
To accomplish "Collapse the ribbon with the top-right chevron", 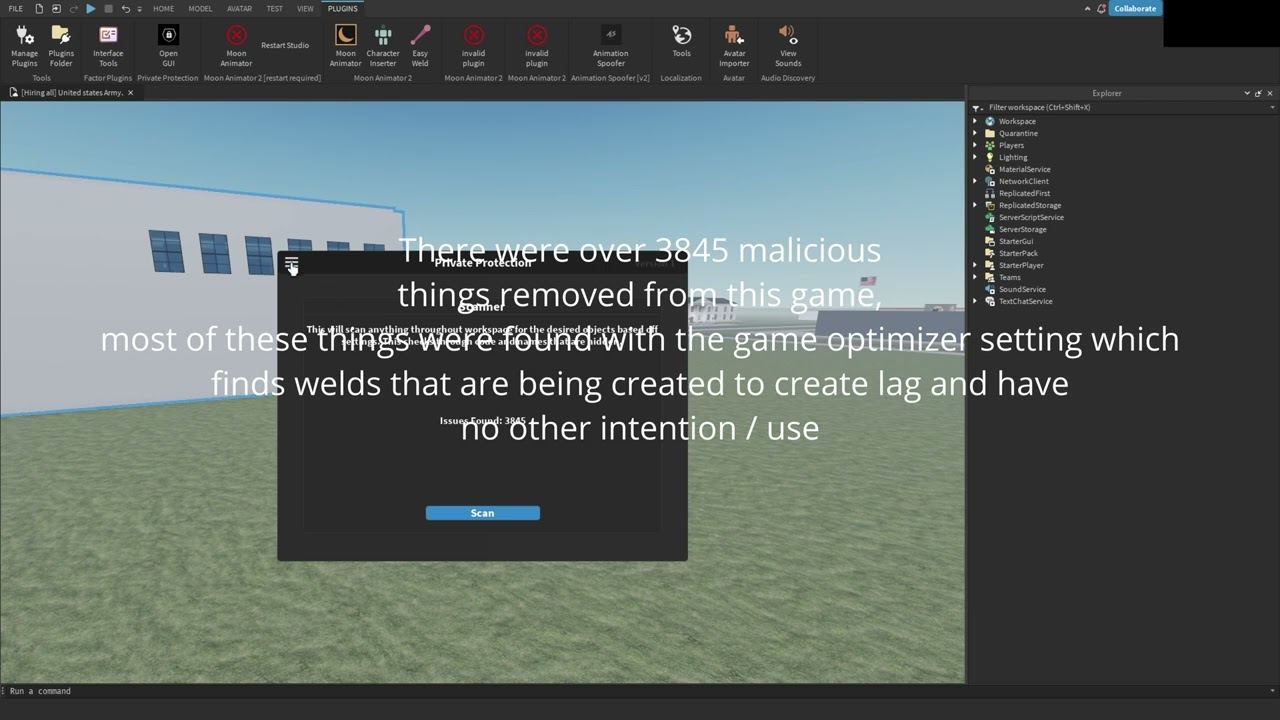I will click(x=1087, y=8).
